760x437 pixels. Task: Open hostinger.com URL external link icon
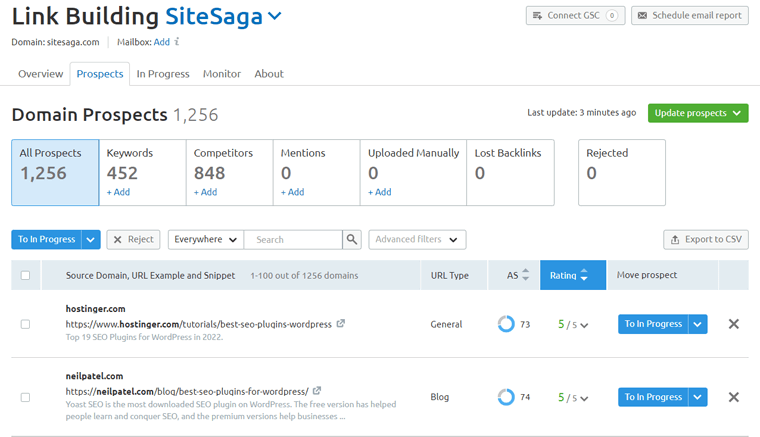click(x=341, y=323)
